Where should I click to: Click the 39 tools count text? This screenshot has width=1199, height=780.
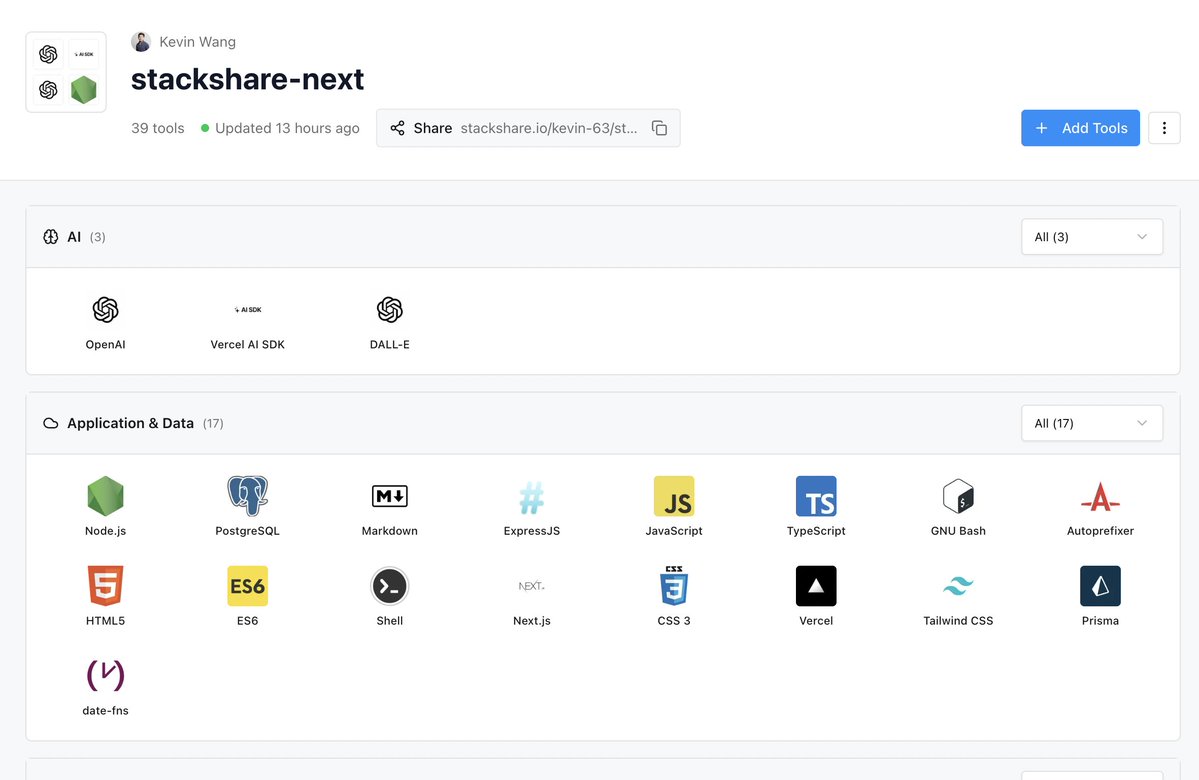(x=158, y=128)
